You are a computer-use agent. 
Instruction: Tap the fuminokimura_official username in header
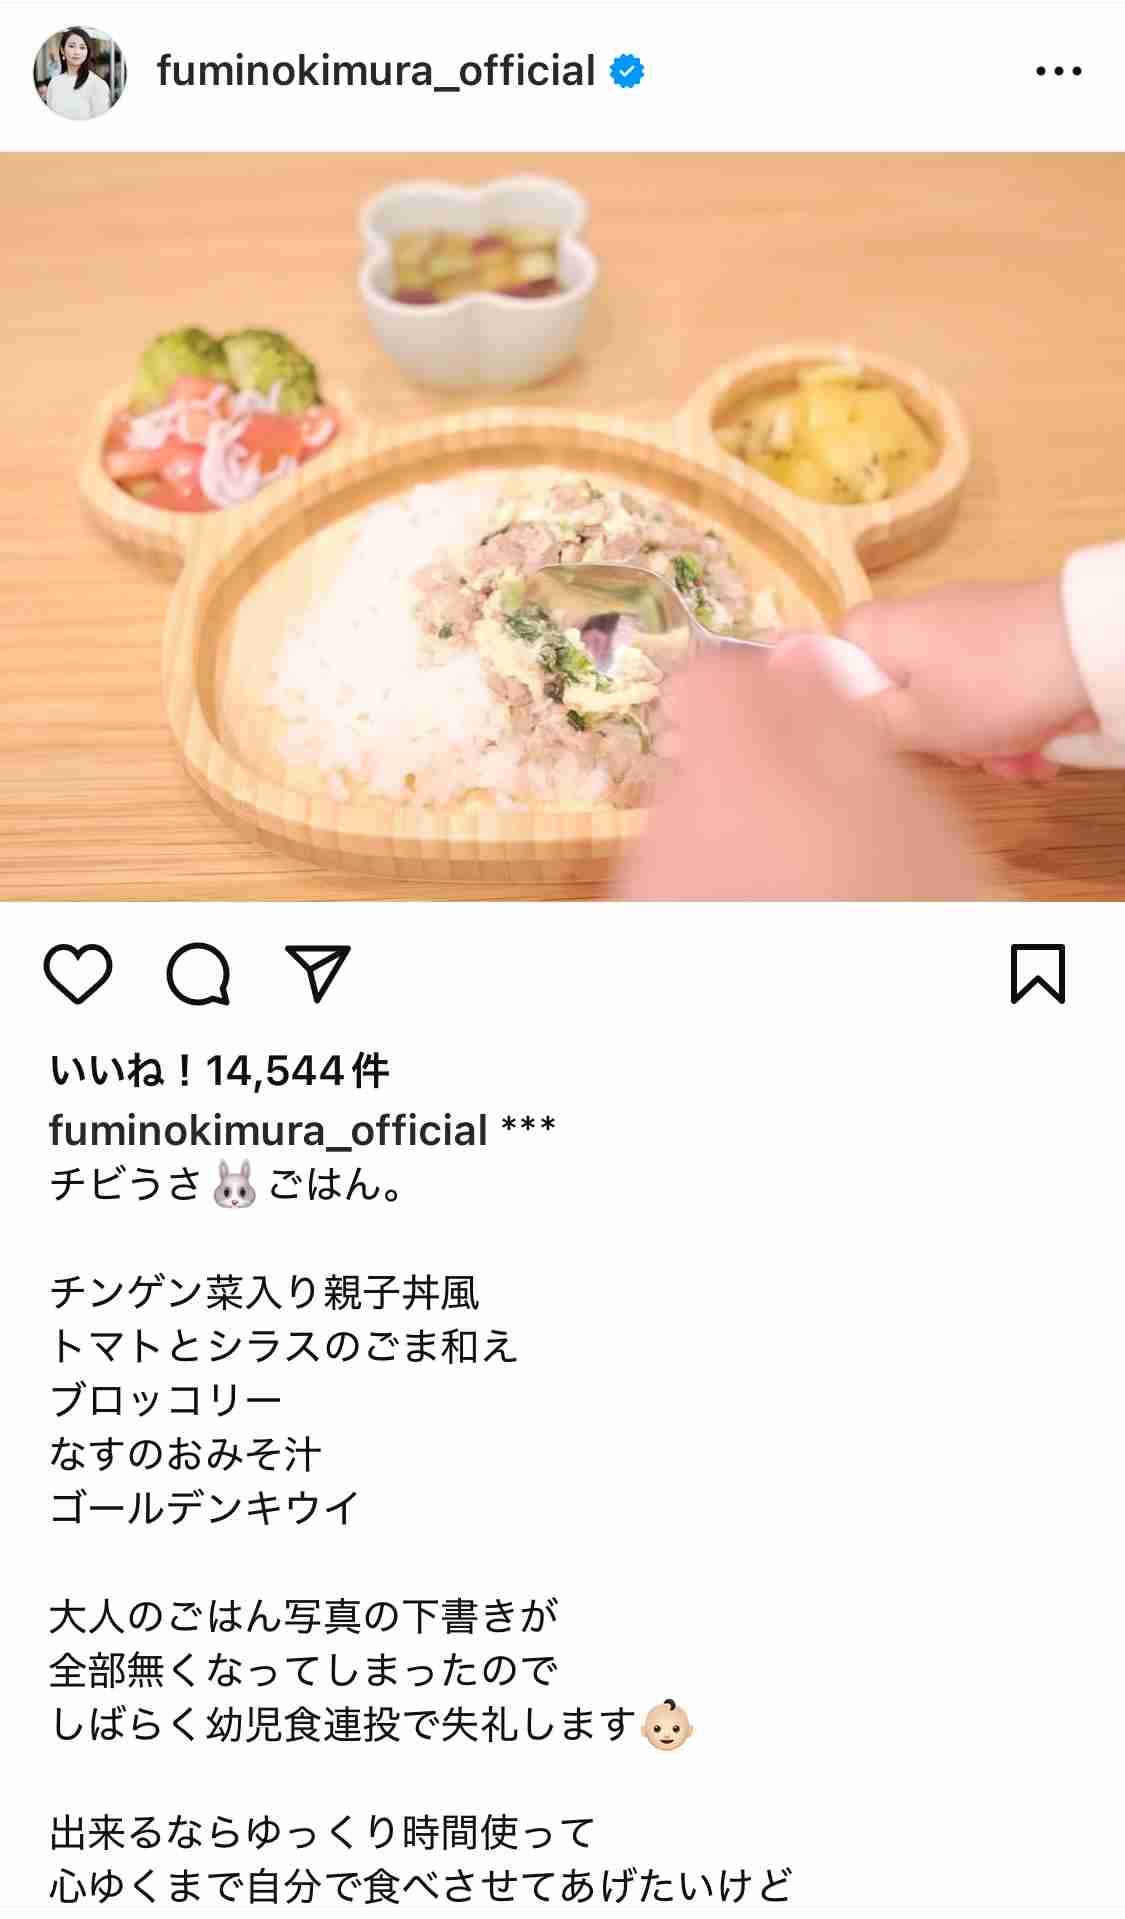pos(375,72)
